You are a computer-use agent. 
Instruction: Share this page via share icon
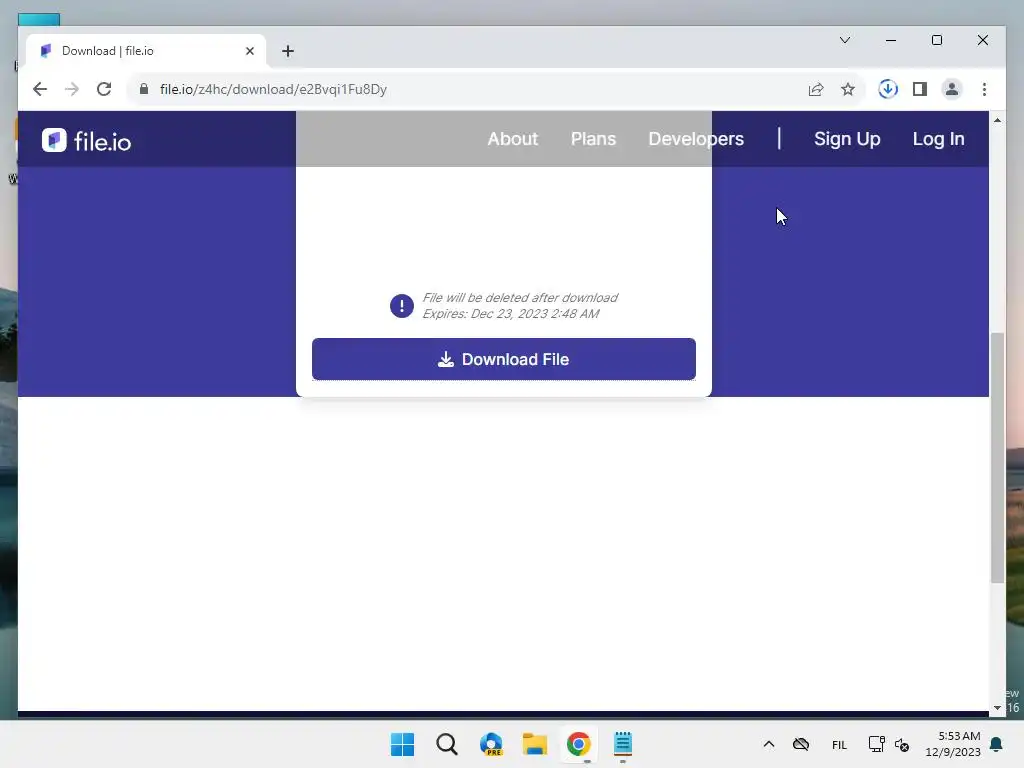pyautogui.click(x=816, y=89)
